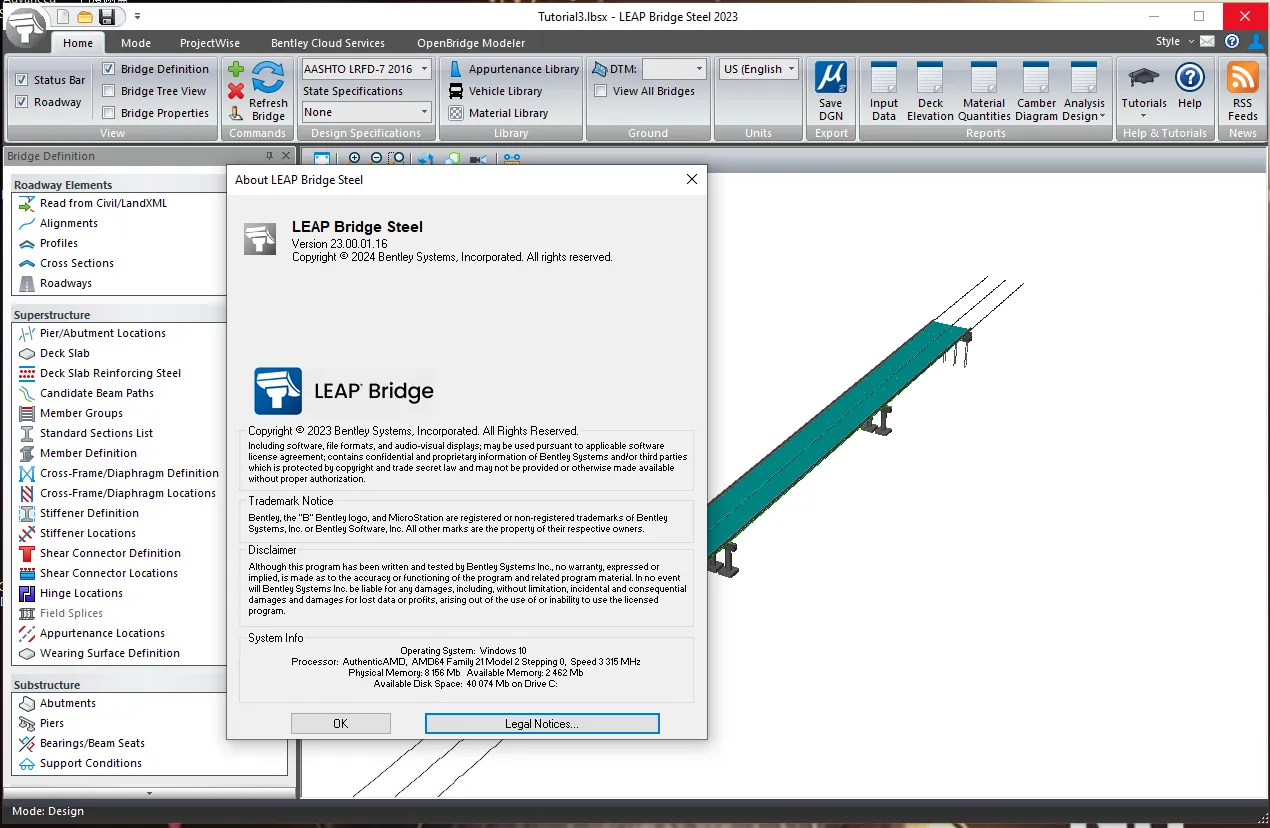The height and width of the screenshot is (828, 1270).
Task: Click the camera view icon on view toolbar
Action: (478, 158)
